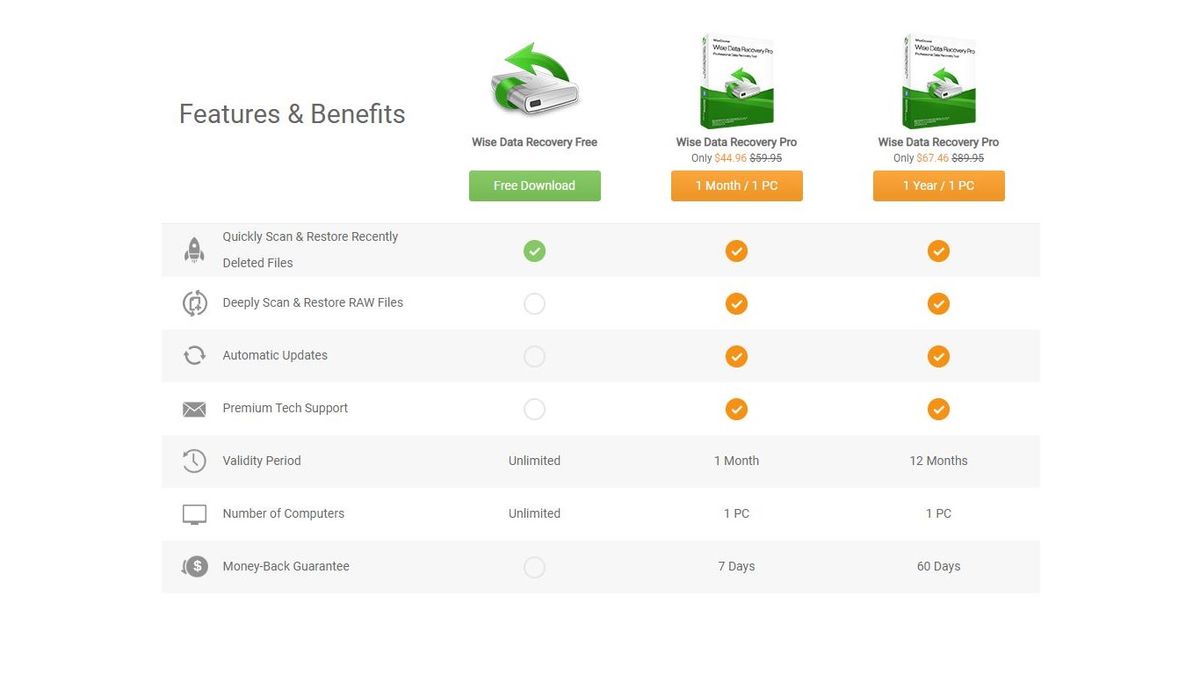The image size is (1200, 676).
Task: Click the green arrow recovery logo above Free version
Action: click(534, 80)
